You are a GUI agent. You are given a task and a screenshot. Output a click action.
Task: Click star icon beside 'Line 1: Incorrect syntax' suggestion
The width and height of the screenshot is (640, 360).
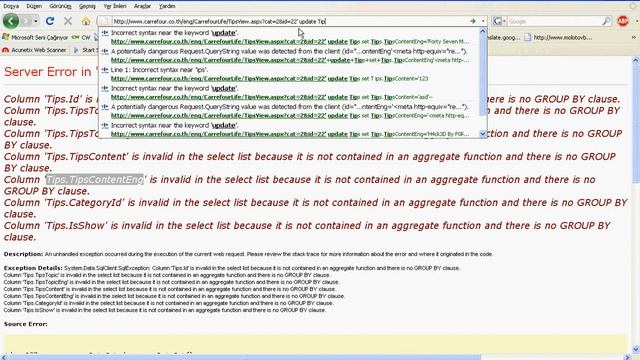click(x=105, y=70)
